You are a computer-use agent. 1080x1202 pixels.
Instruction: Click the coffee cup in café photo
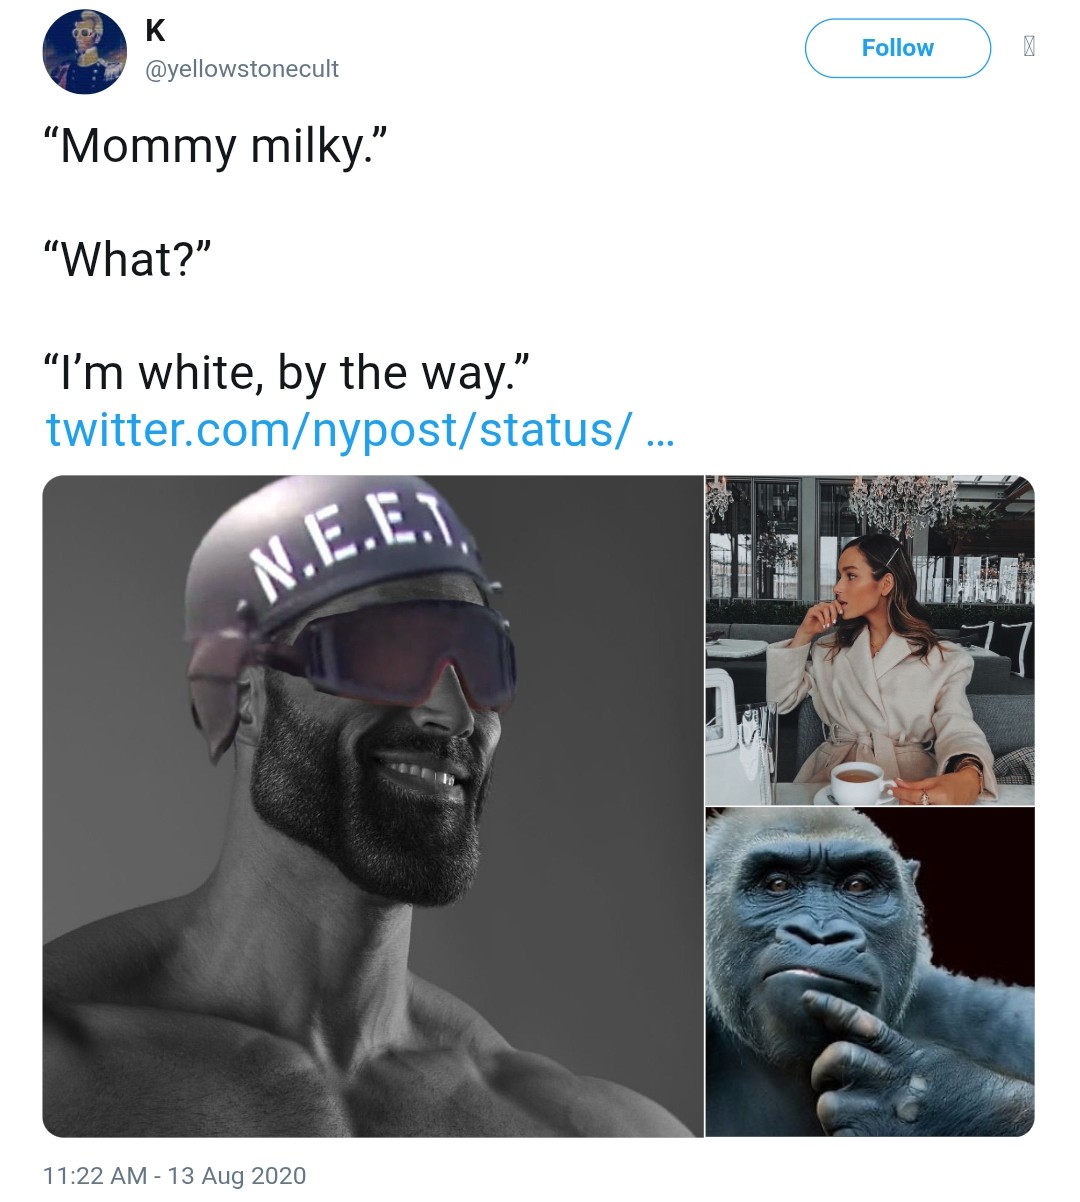pos(862,781)
